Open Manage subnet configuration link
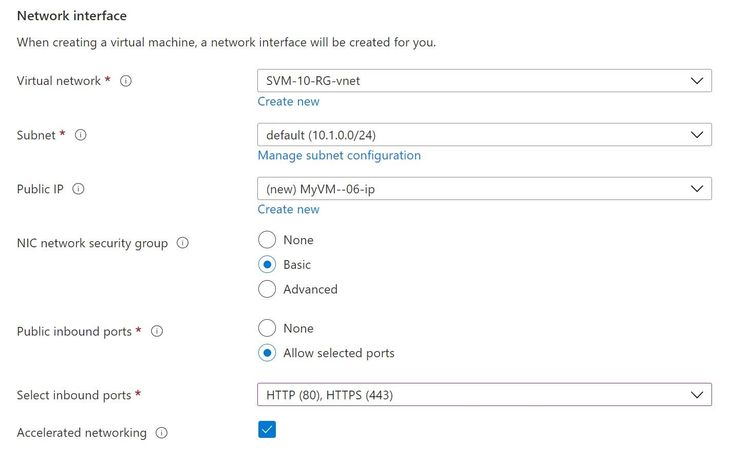The height and width of the screenshot is (455, 750). pos(339,155)
